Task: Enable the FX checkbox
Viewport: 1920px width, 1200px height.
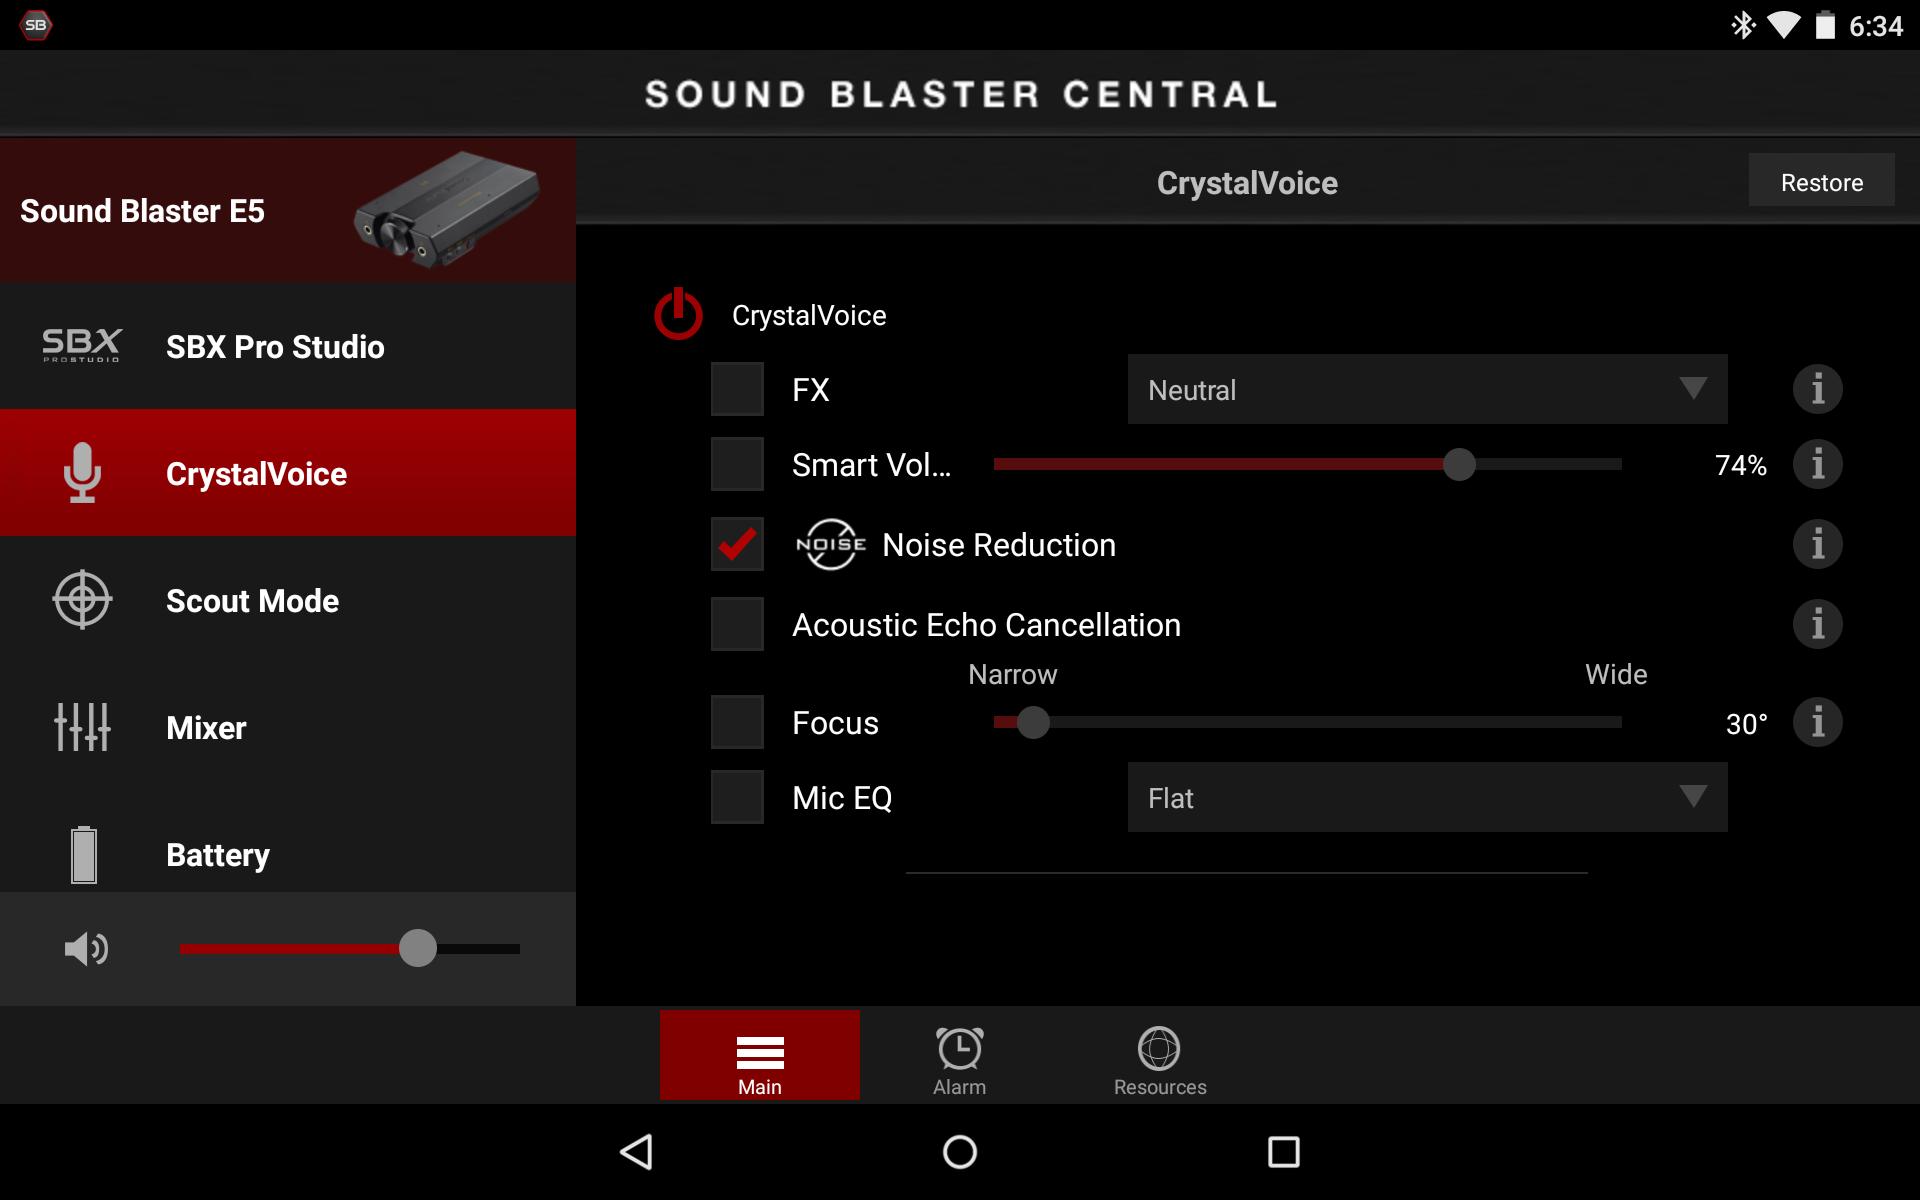Action: coord(737,389)
